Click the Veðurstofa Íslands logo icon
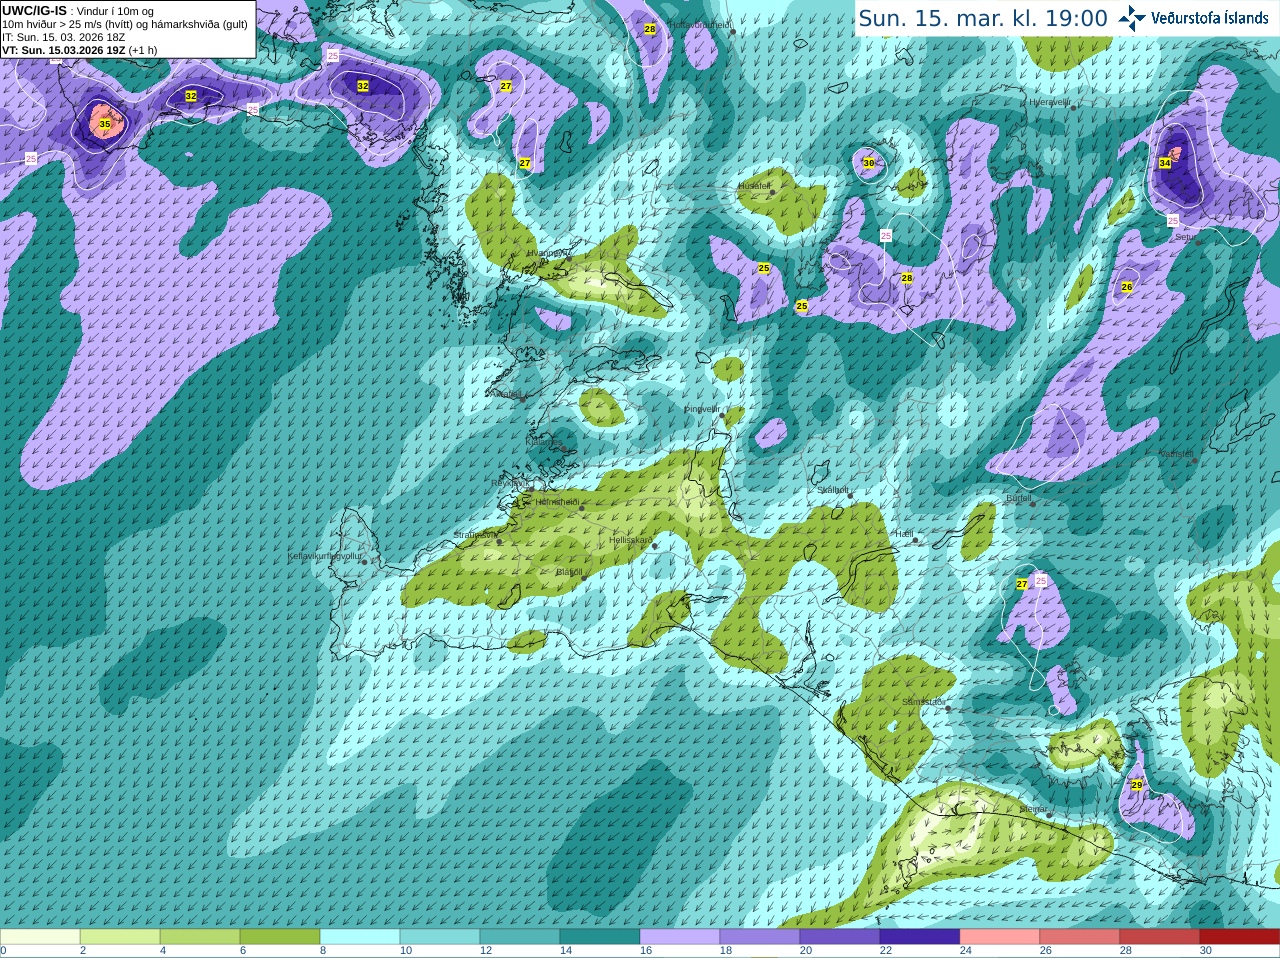1280x958 pixels. (1132, 18)
